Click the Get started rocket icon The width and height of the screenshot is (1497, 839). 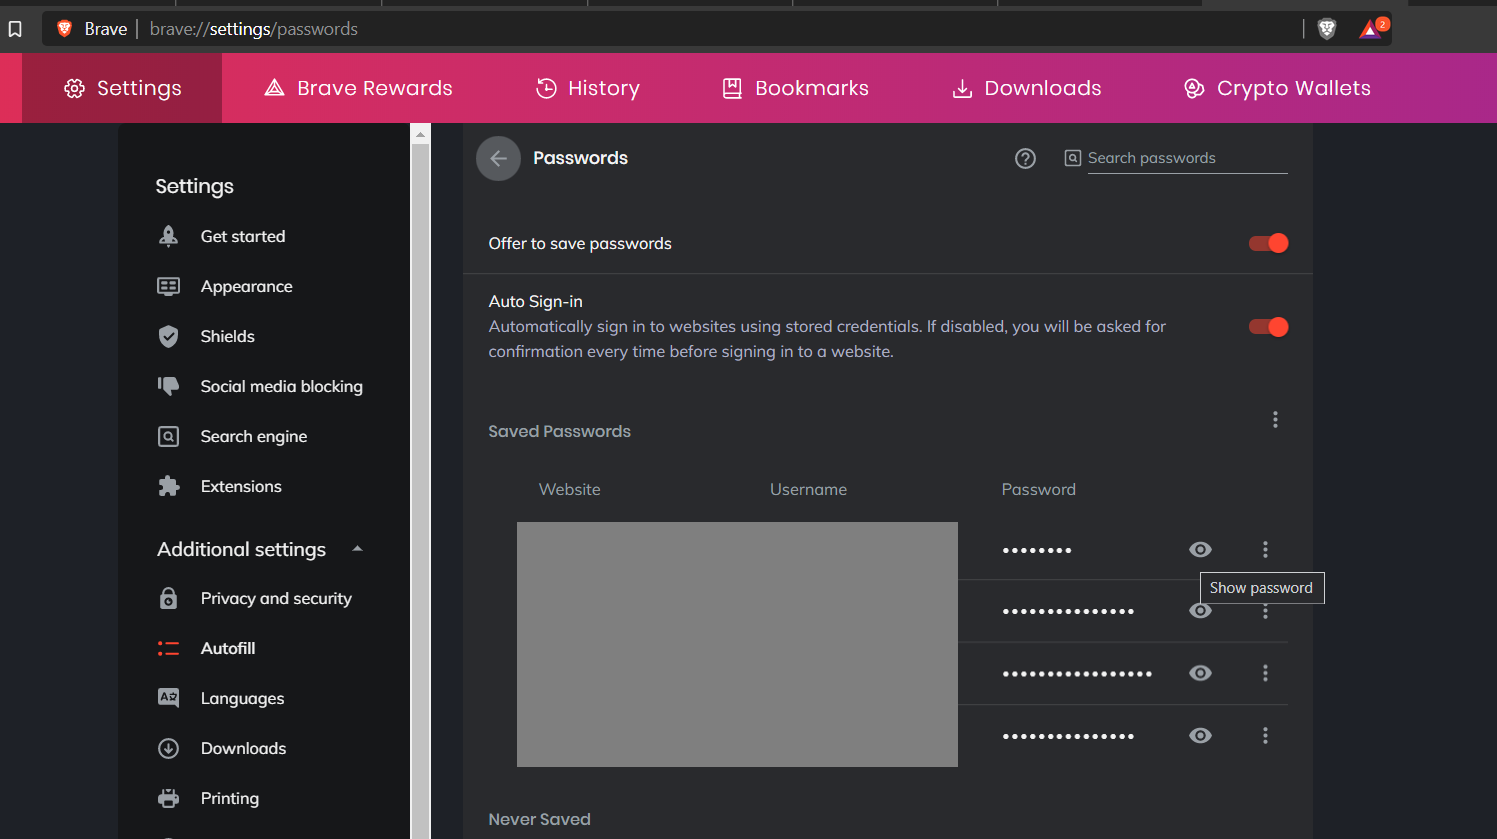pos(168,236)
